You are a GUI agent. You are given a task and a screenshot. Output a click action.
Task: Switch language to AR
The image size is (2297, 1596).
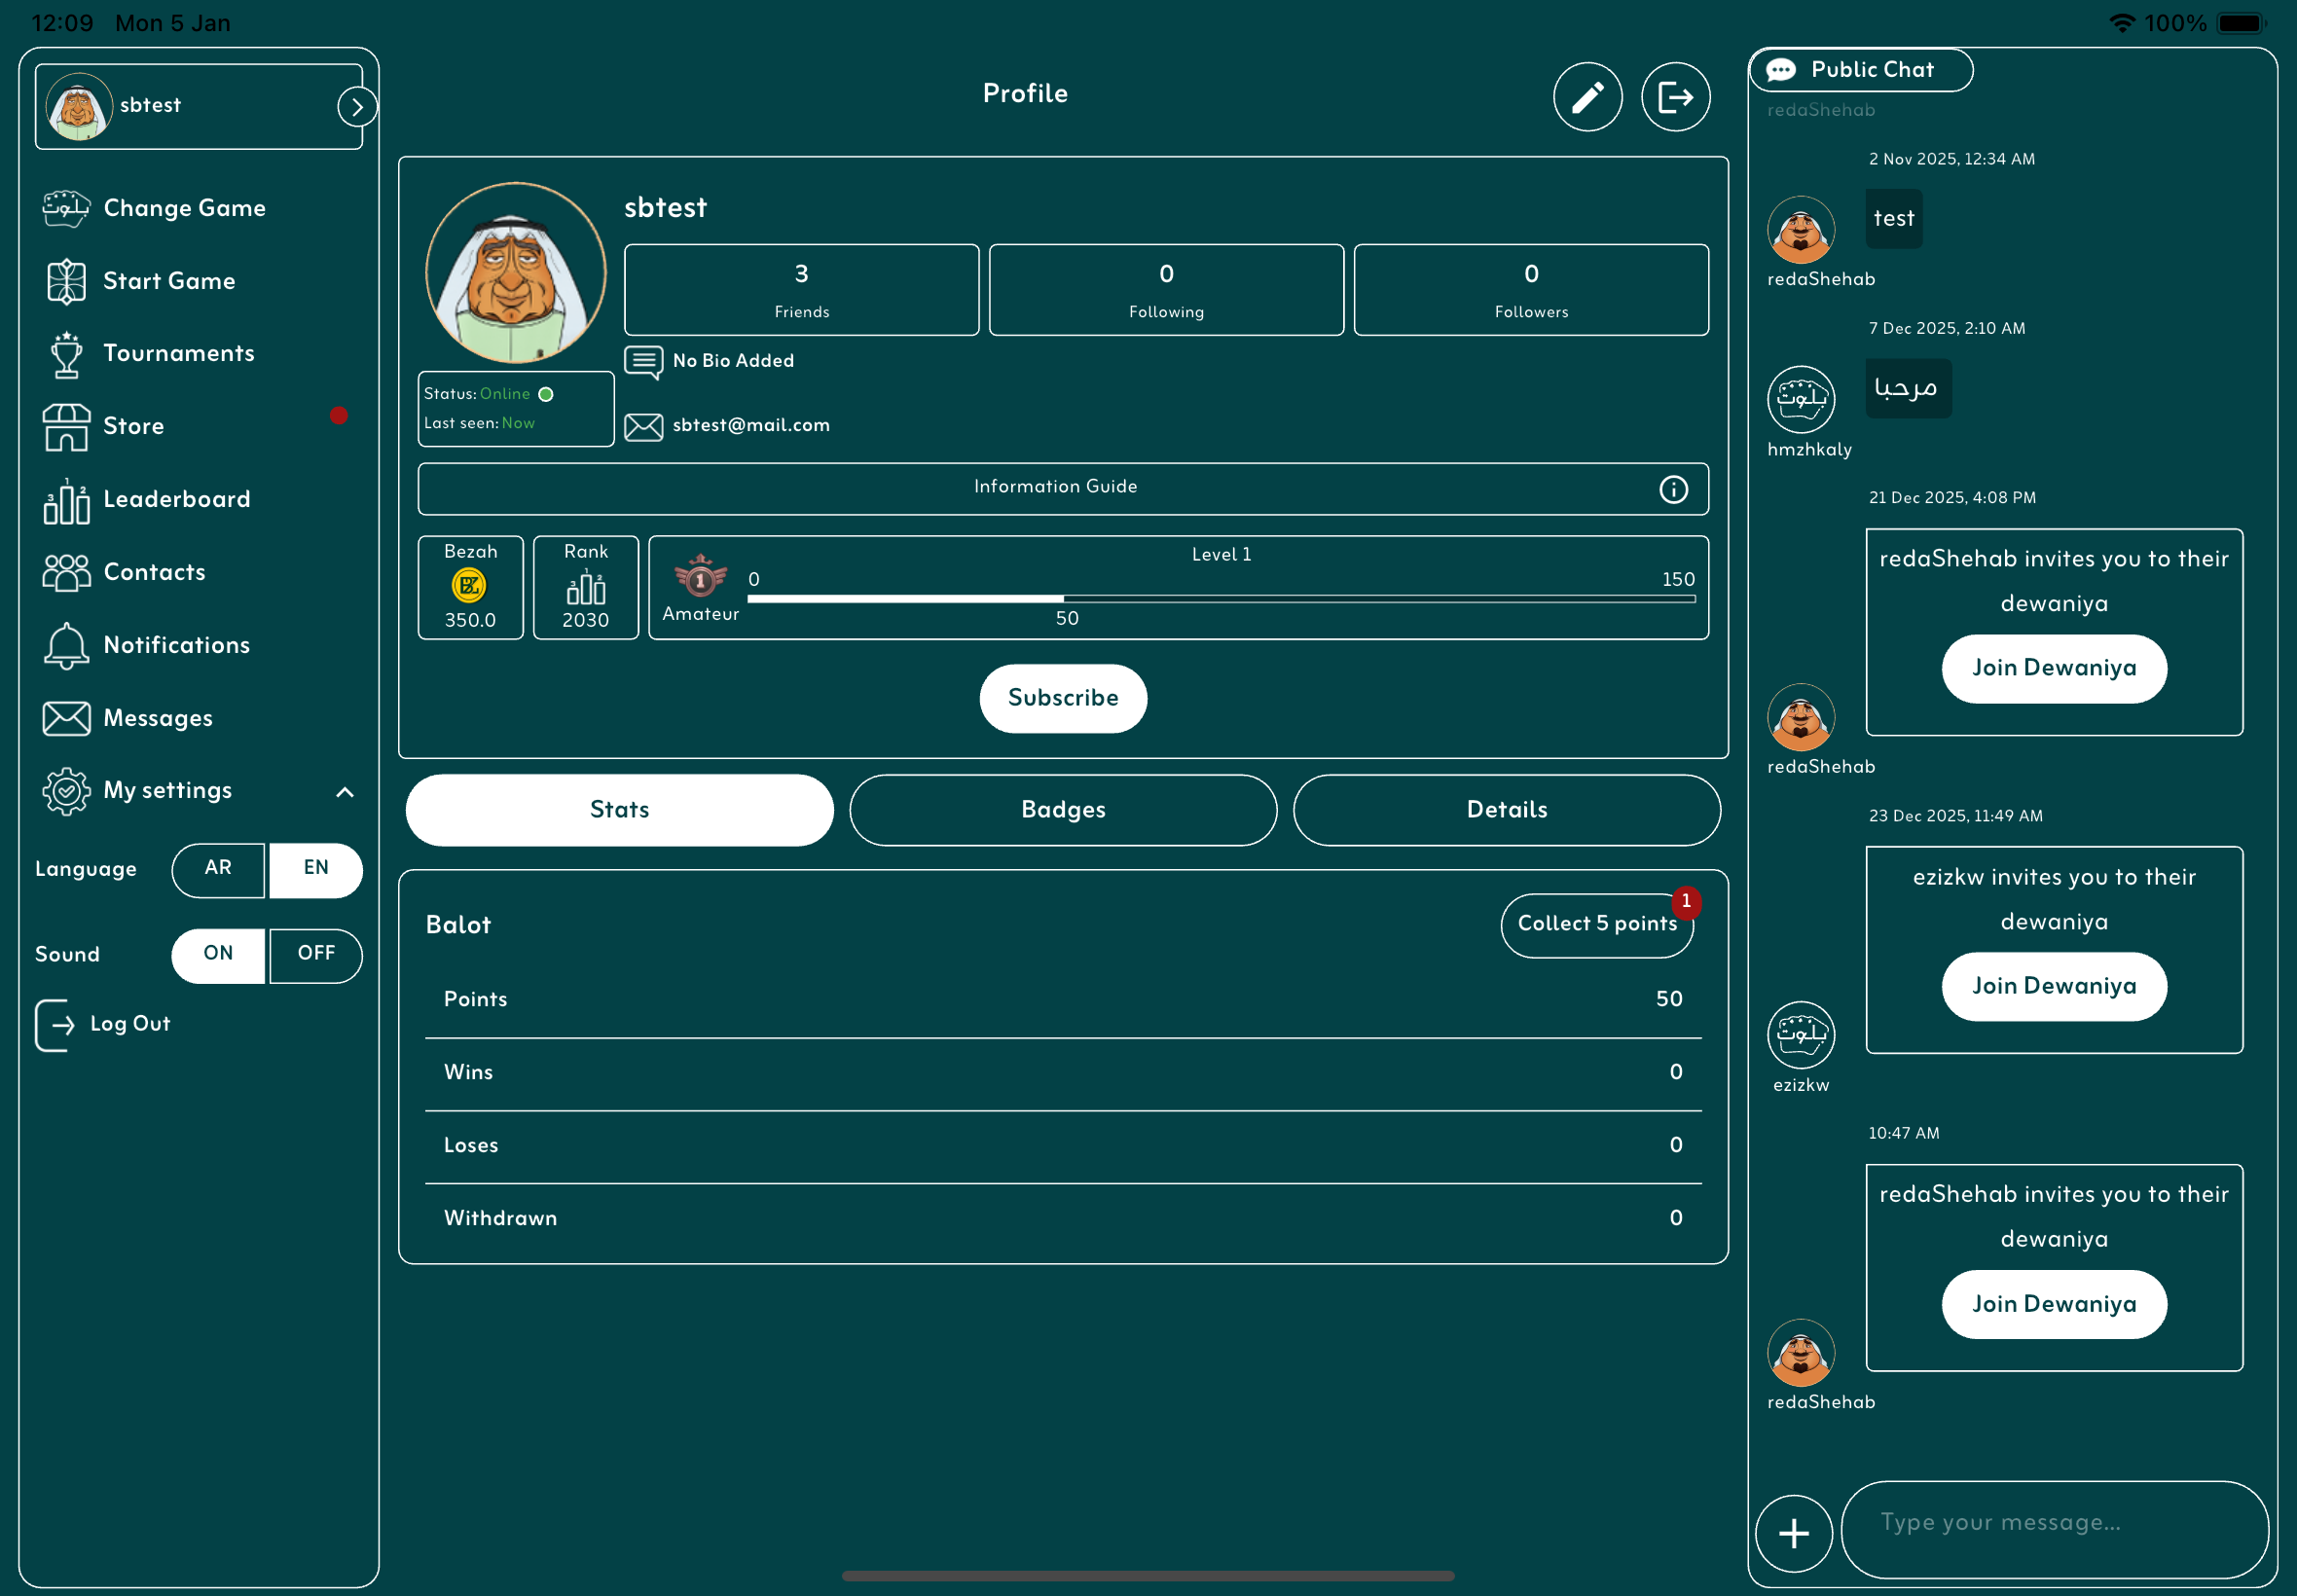218,869
